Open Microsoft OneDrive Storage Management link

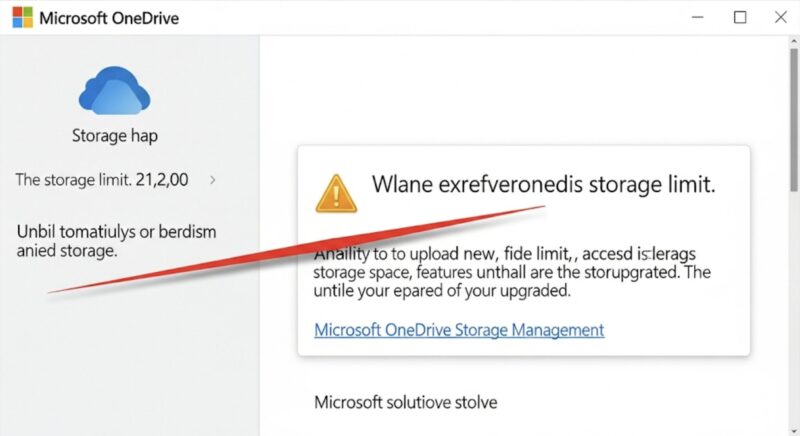pyautogui.click(x=459, y=330)
